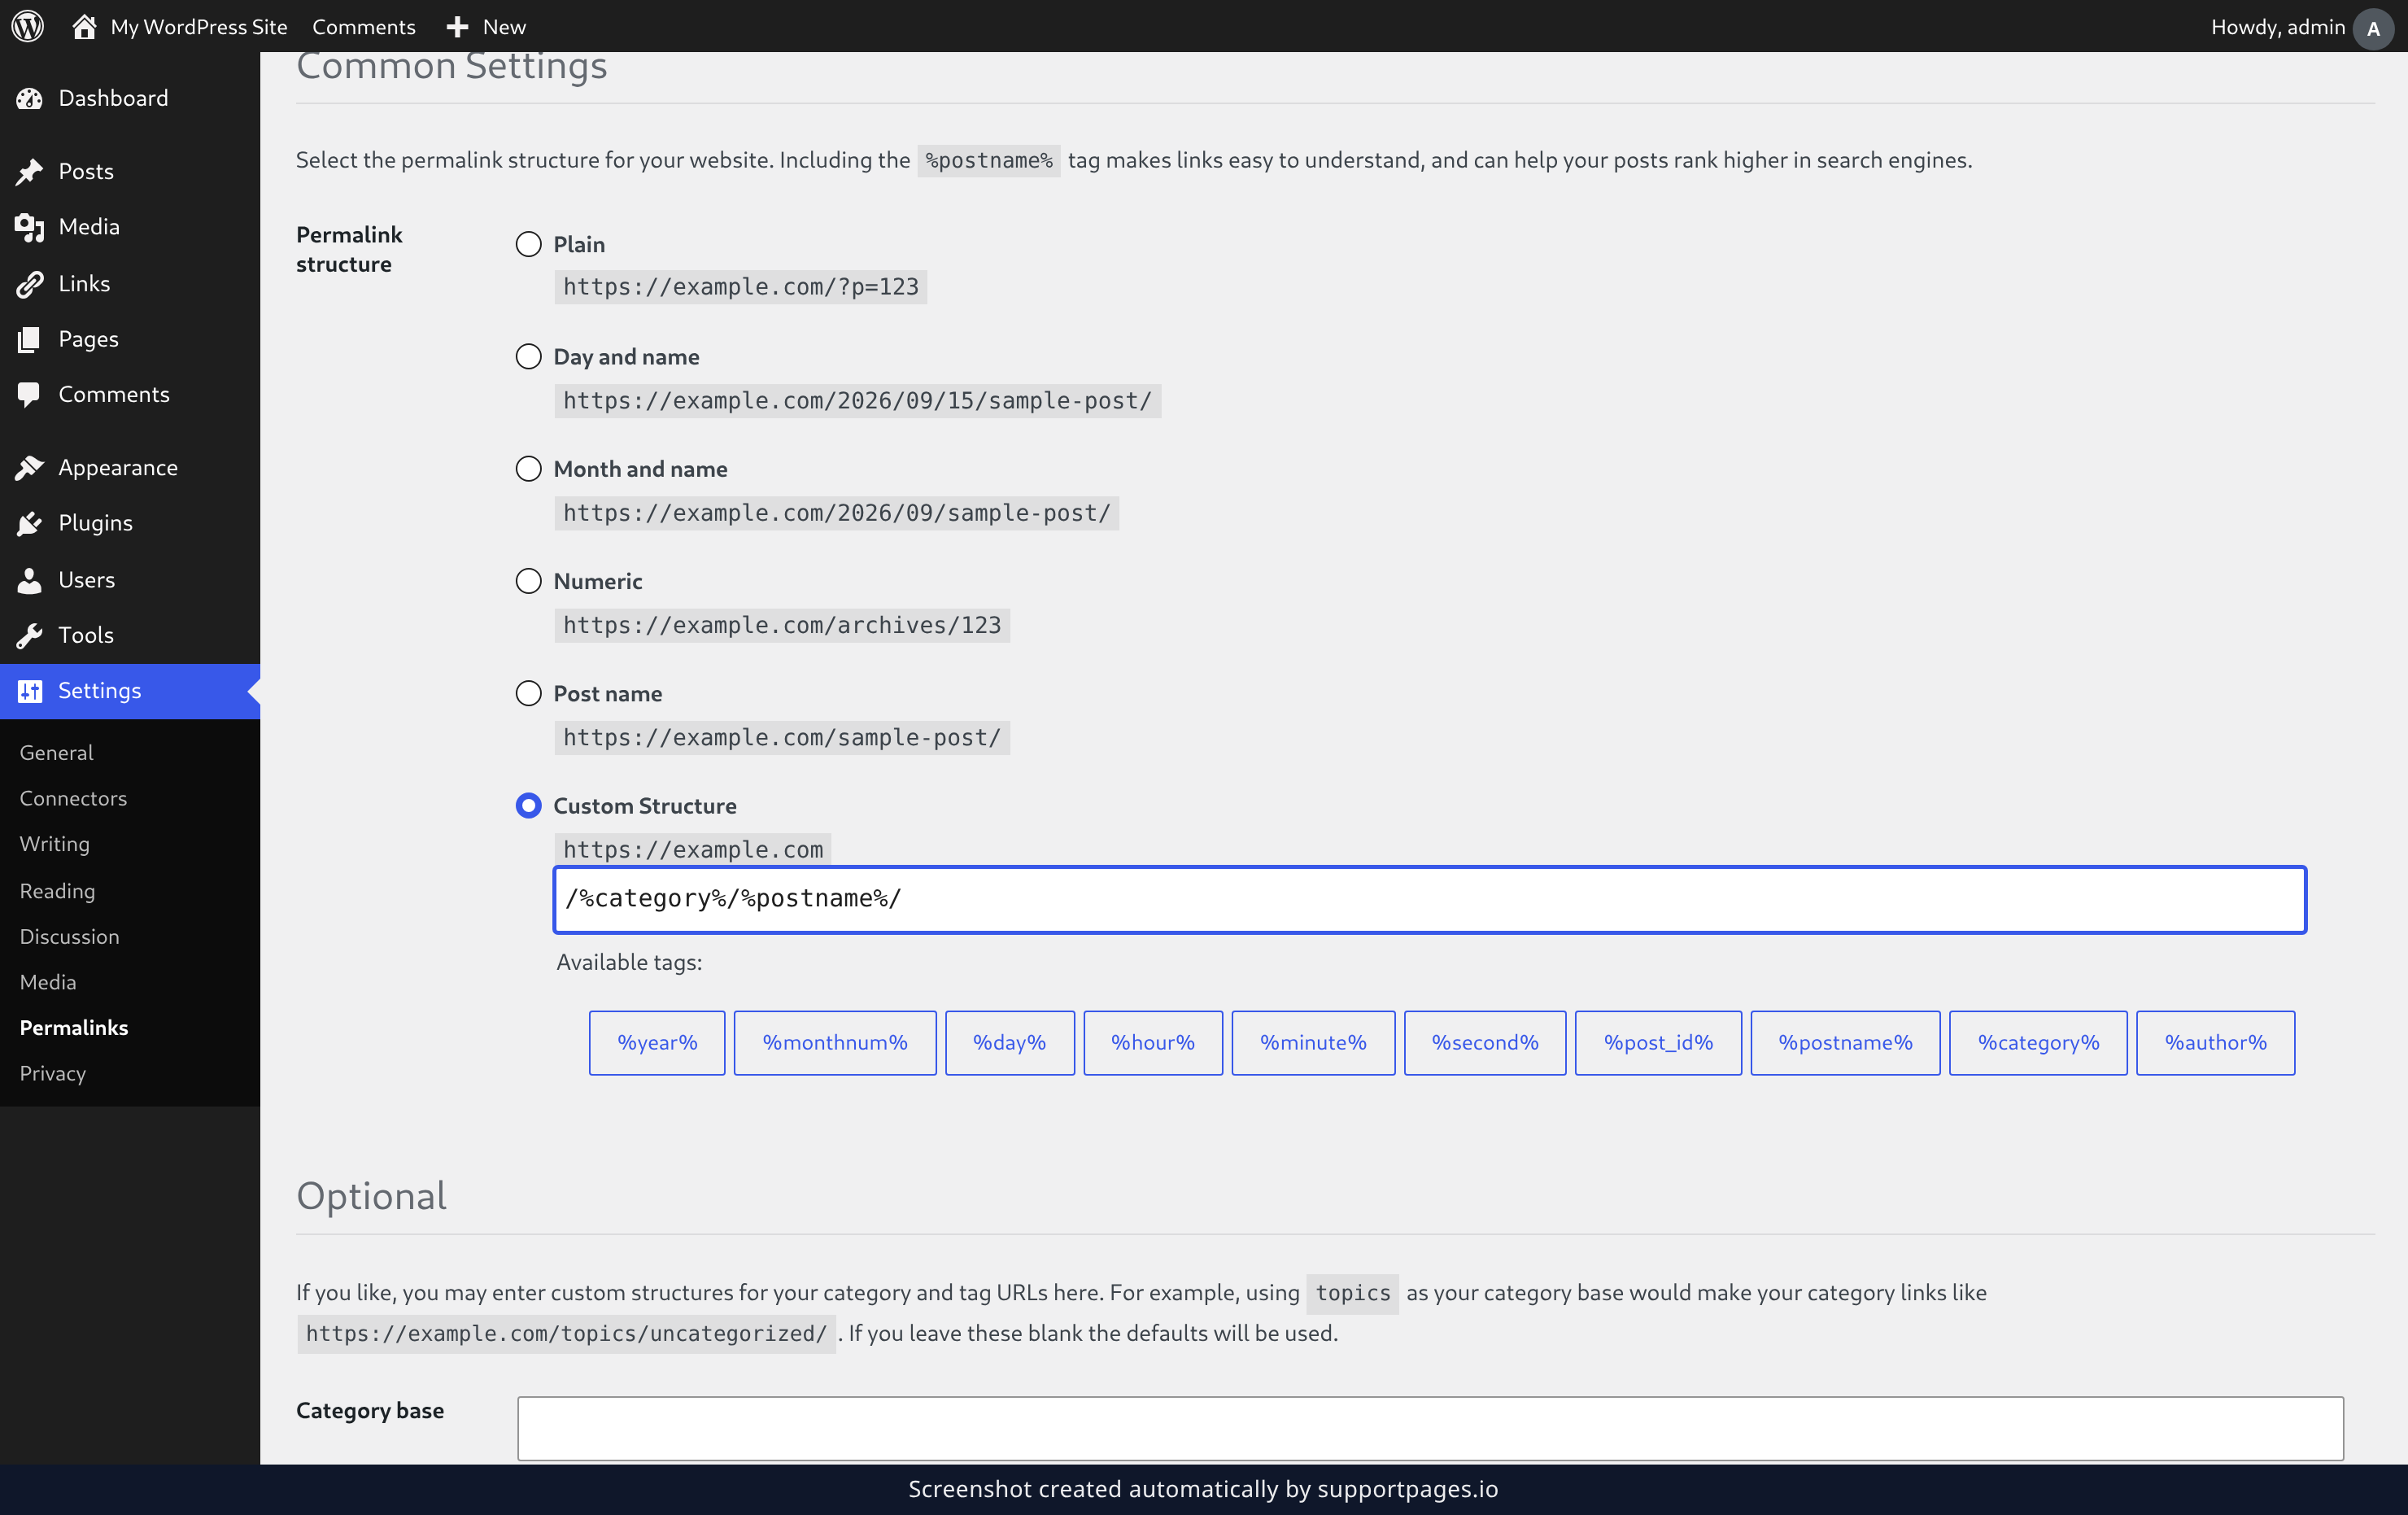
Task: Click the admin avatar icon
Action: (2373, 28)
